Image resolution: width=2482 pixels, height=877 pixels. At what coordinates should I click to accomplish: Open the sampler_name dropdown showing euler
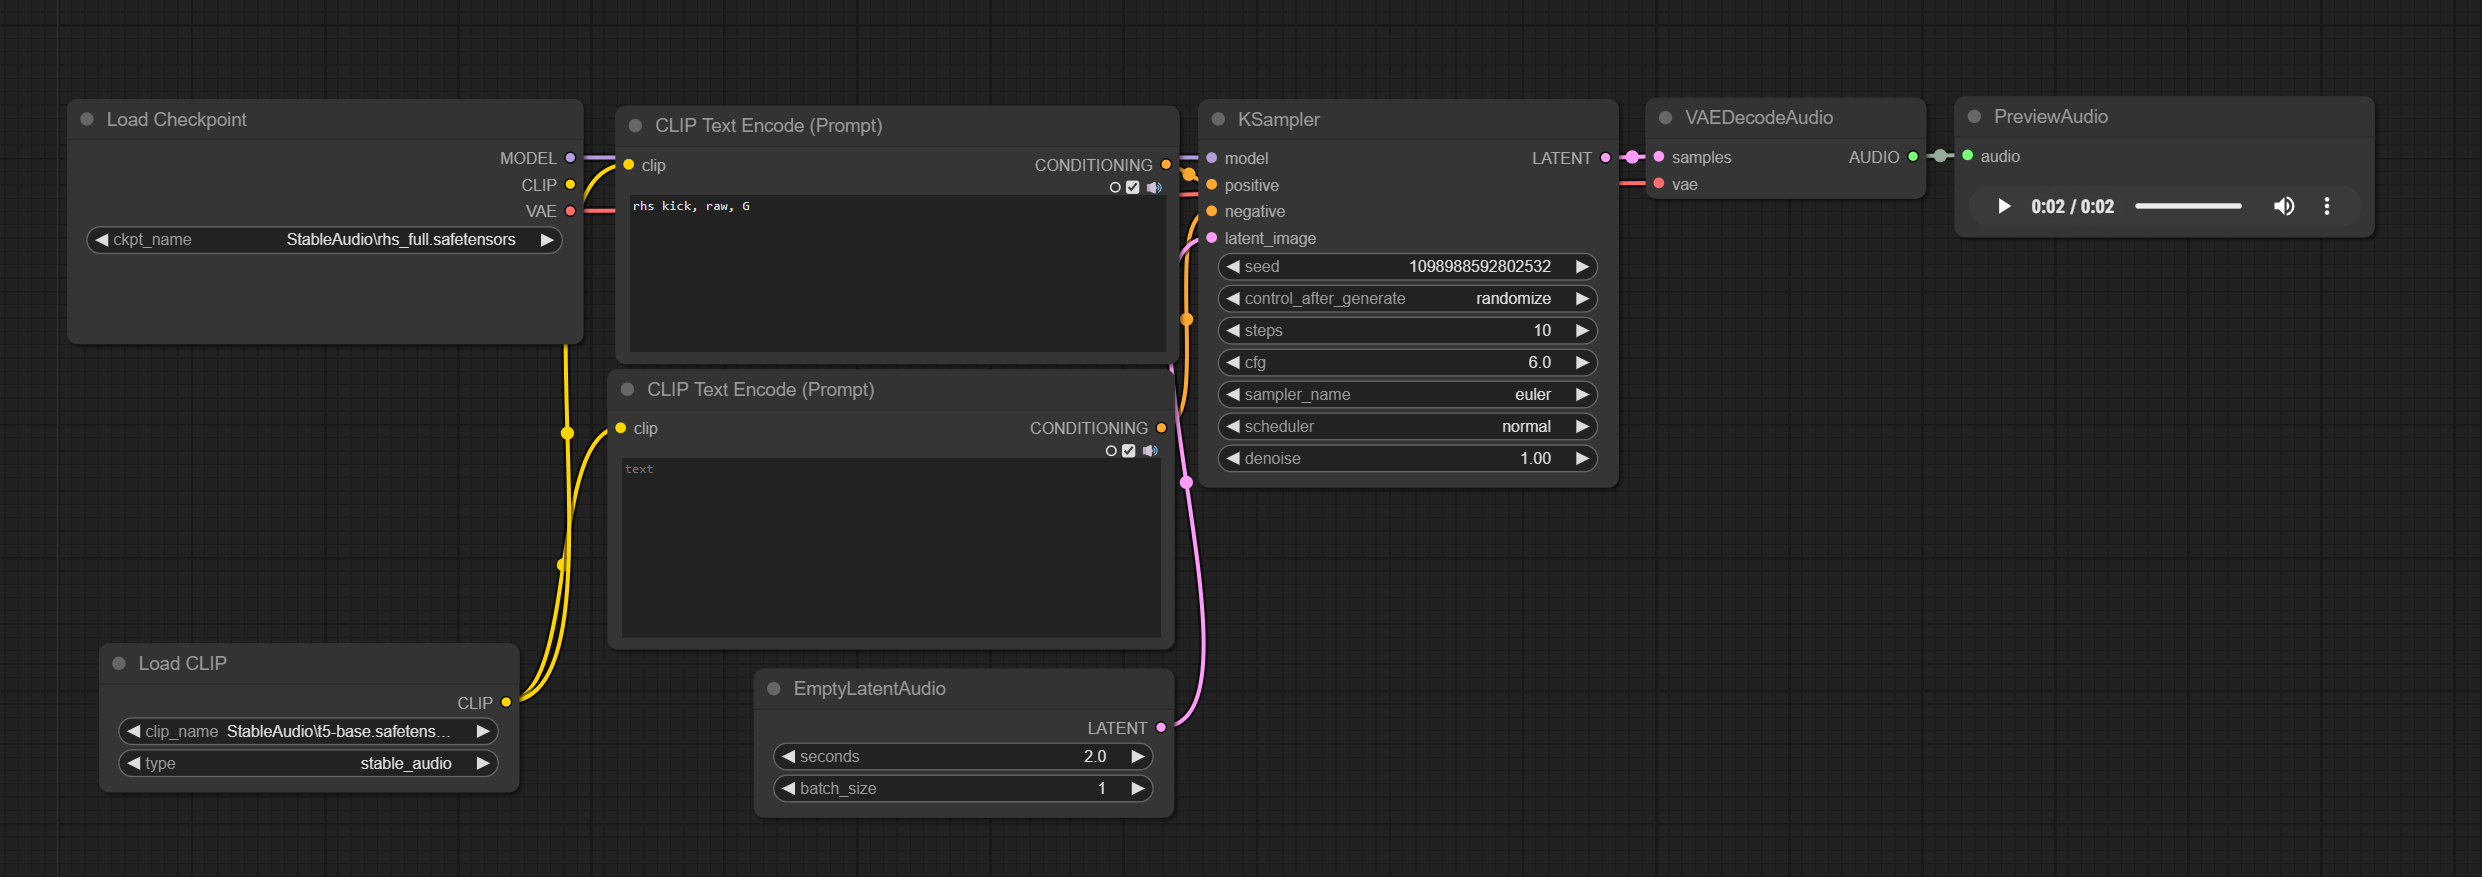(x=1406, y=395)
